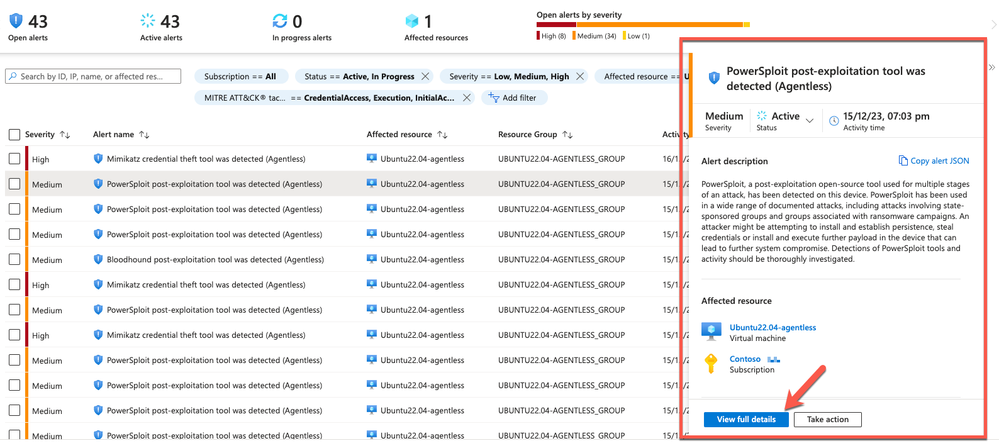Click the 0 In progress alerts count
The height and width of the screenshot is (448, 999).
pyautogui.click(x=298, y=22)
